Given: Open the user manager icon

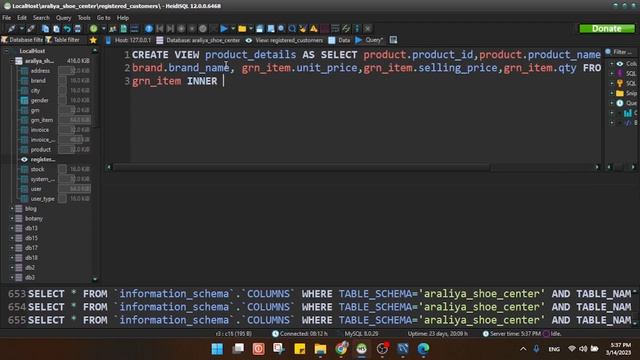Looking at the screenshot, I should point(113,29).
